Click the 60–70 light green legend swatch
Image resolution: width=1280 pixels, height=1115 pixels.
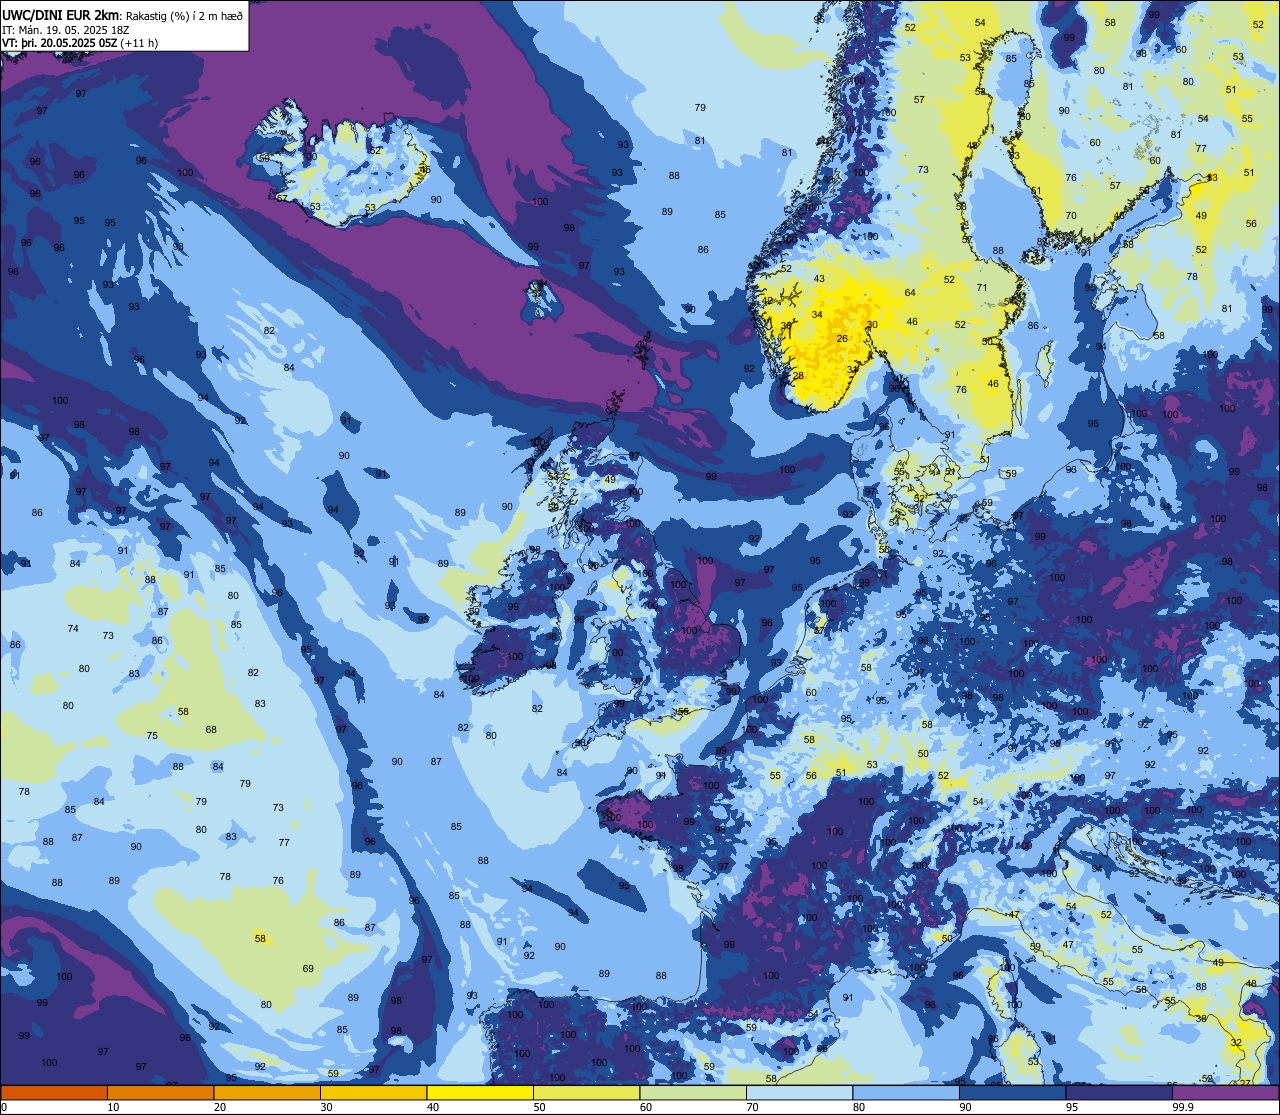click(693, 1092)
